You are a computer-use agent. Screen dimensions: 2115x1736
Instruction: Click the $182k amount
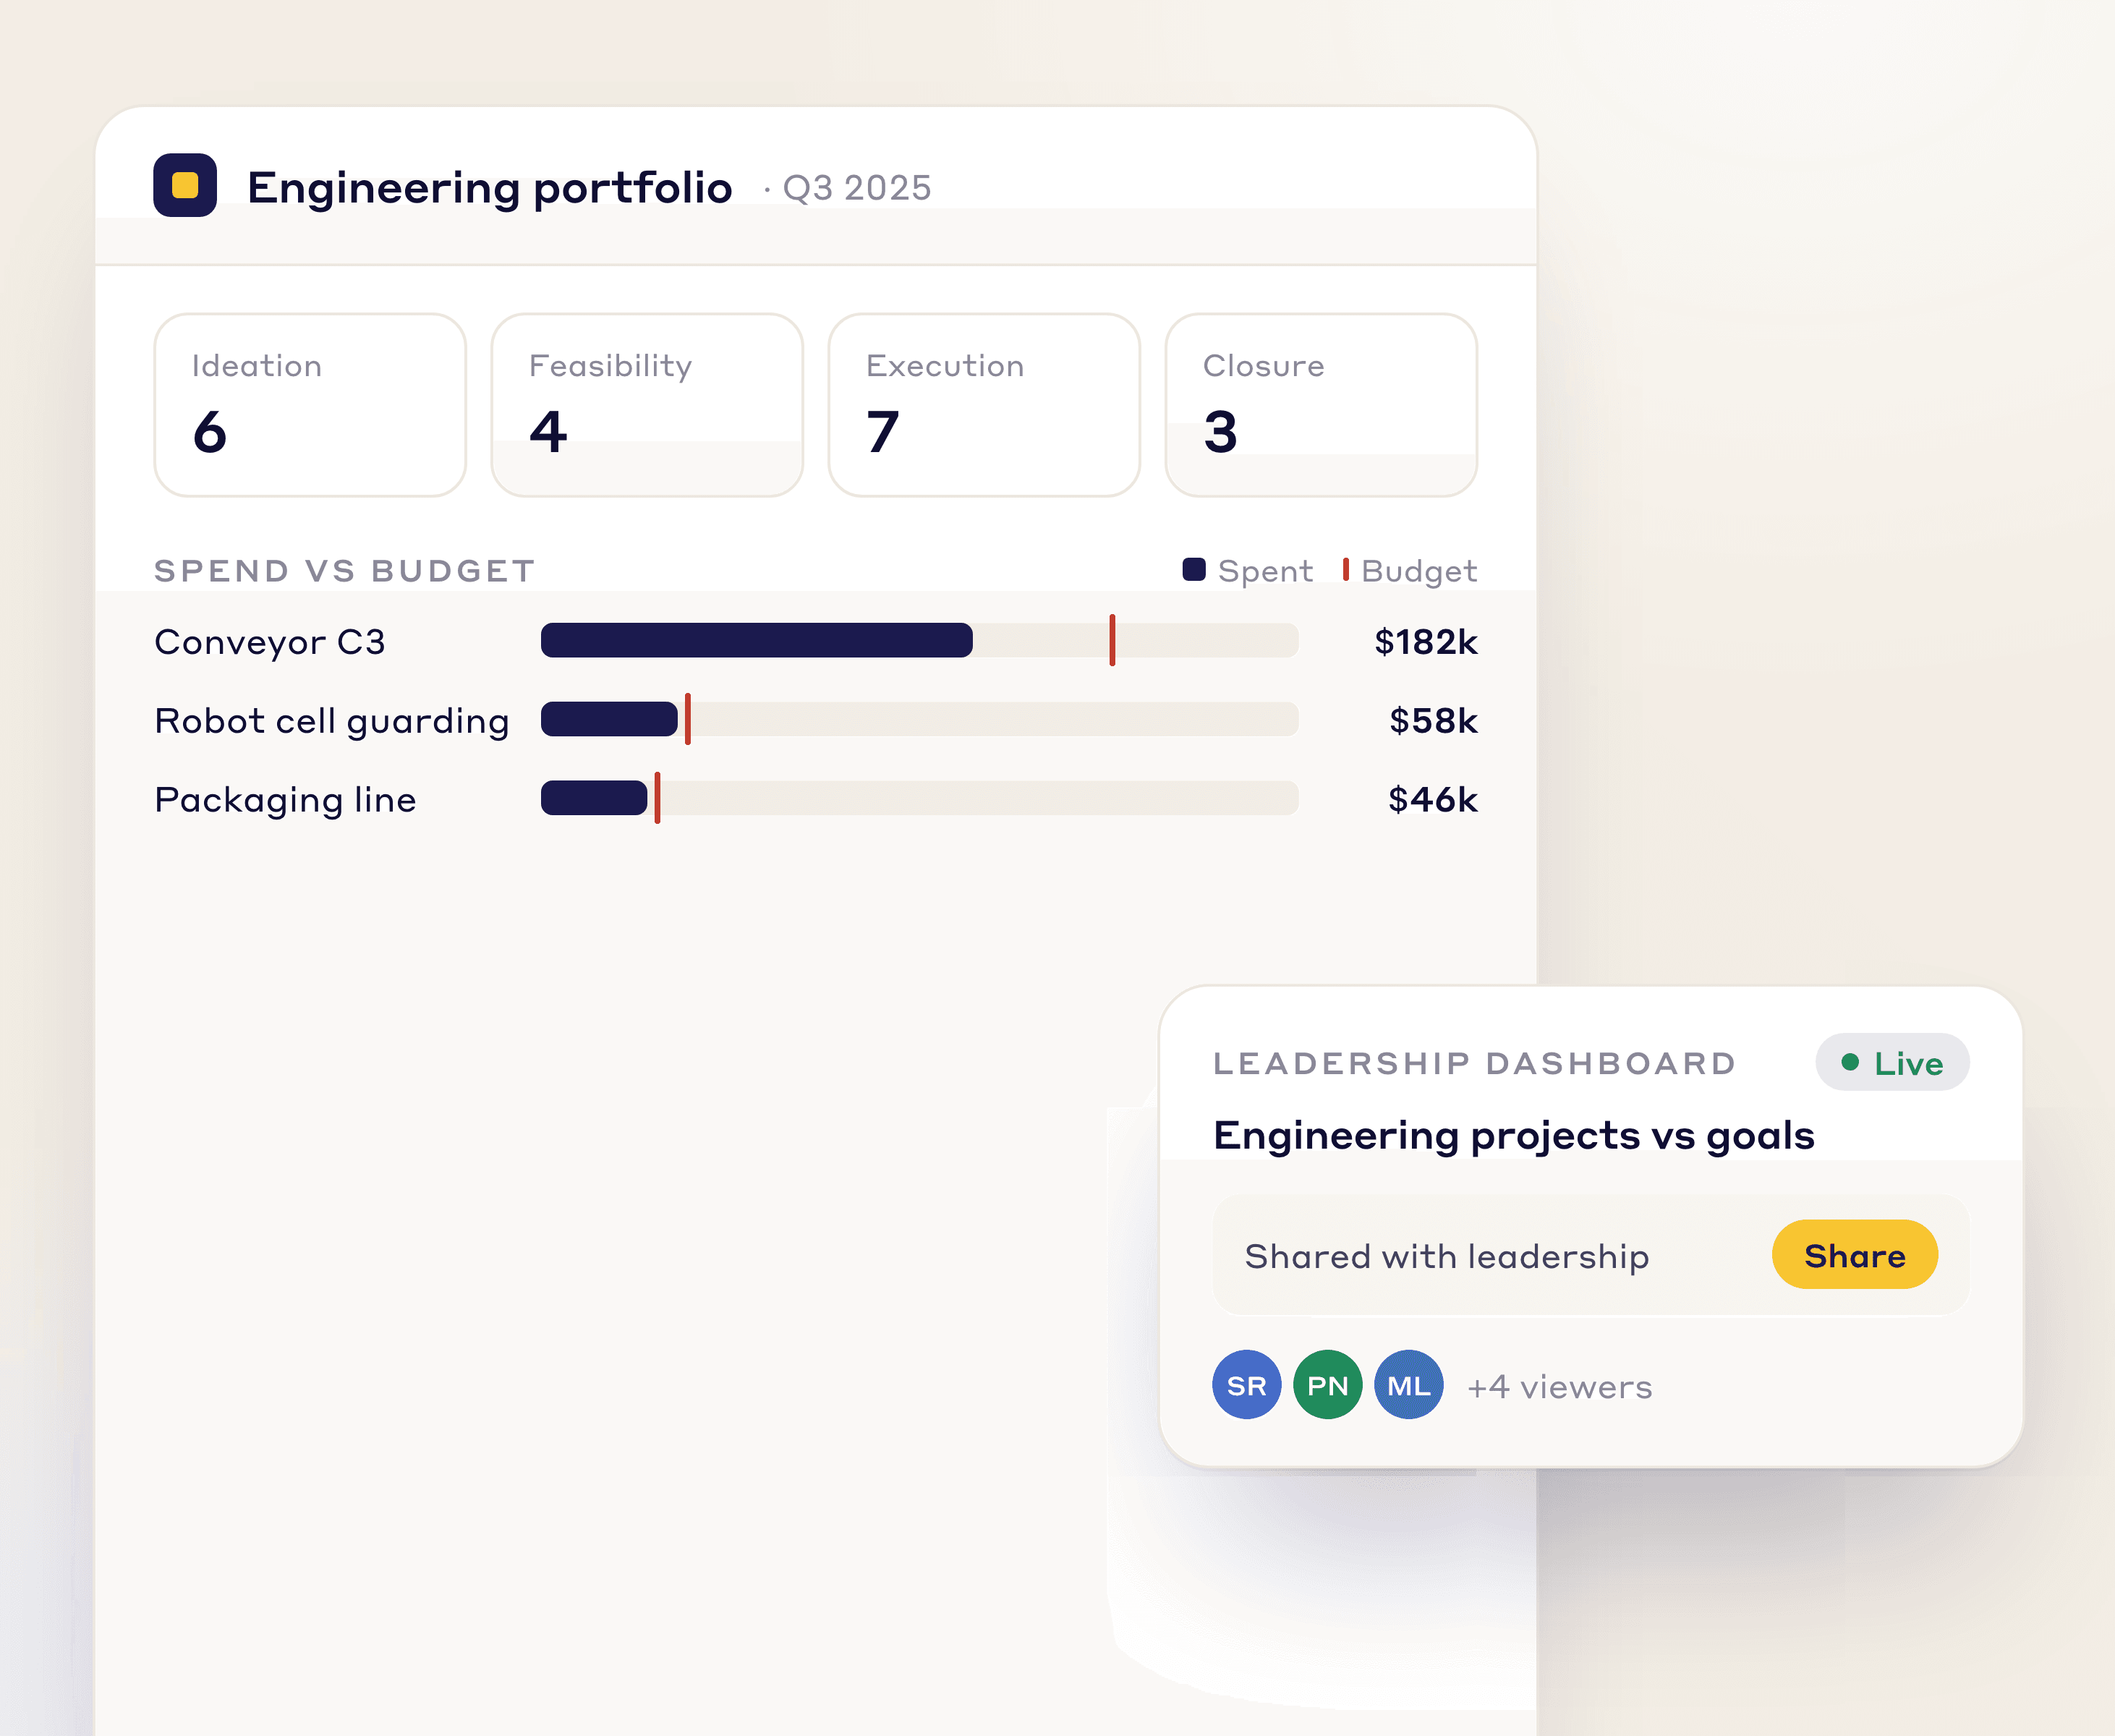[1425, 642]
